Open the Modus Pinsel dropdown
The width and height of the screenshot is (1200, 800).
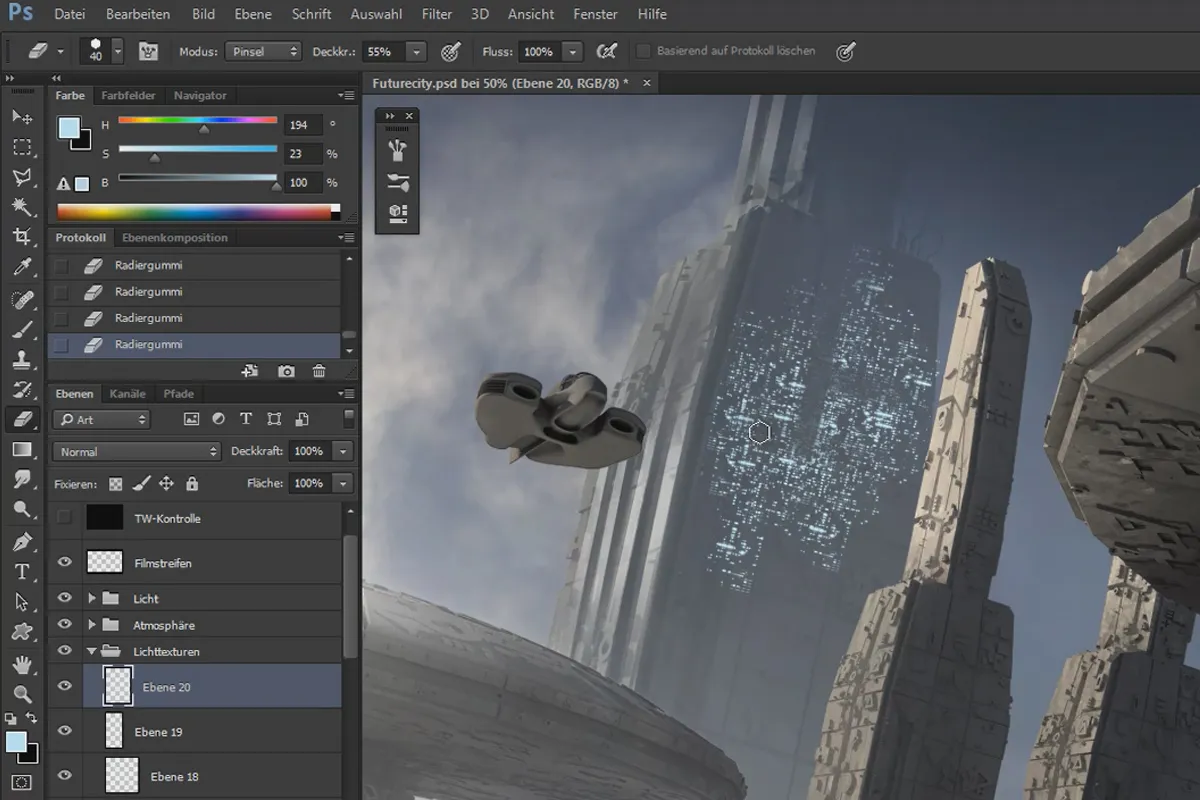click(x=264, y=51)
